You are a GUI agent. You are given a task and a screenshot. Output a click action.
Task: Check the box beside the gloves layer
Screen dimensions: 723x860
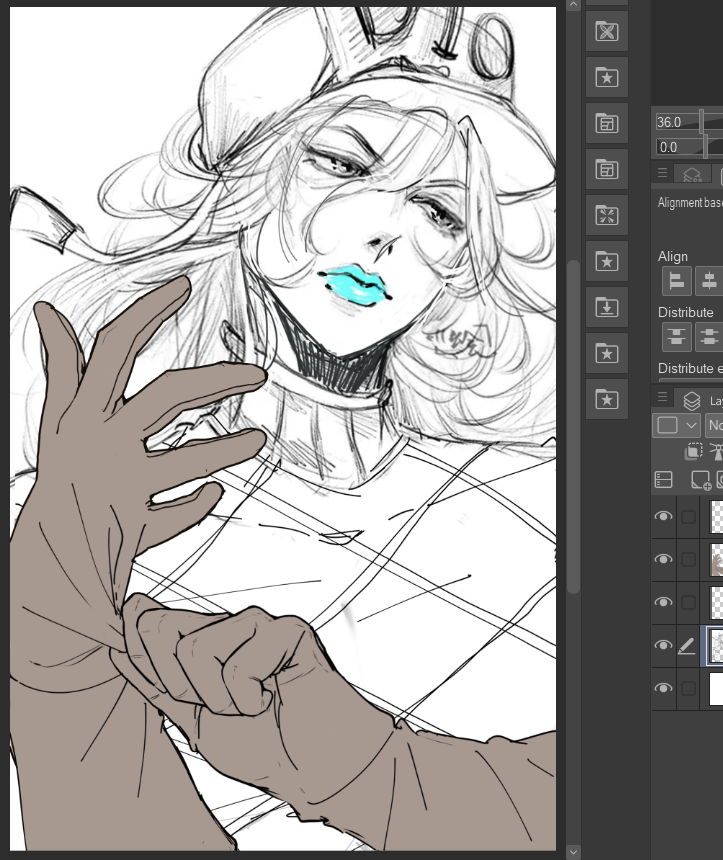pyautogui.click(x=688, y=559)
